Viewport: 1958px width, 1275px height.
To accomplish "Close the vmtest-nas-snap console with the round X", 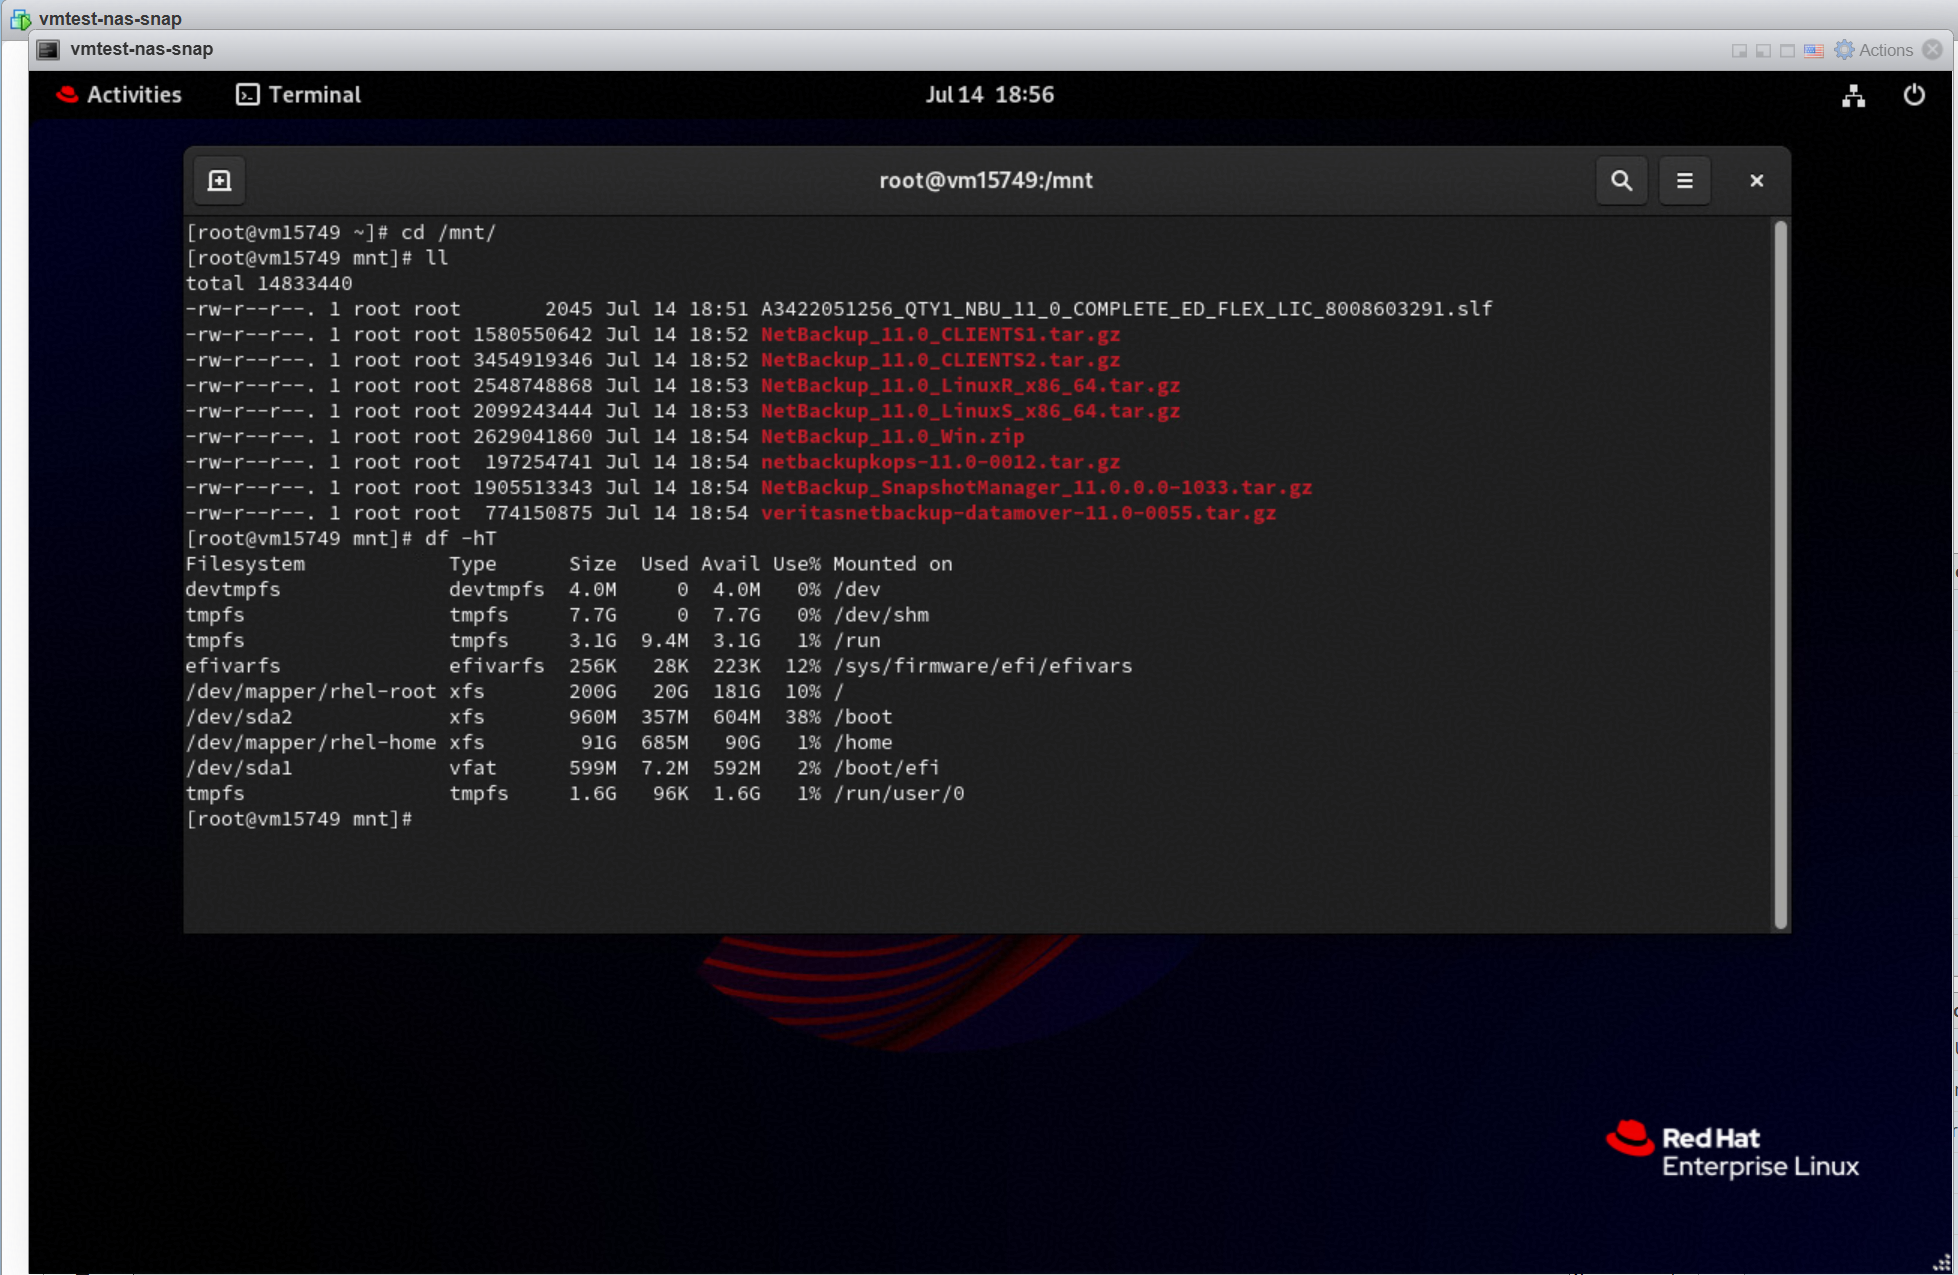I will 1932,49.
